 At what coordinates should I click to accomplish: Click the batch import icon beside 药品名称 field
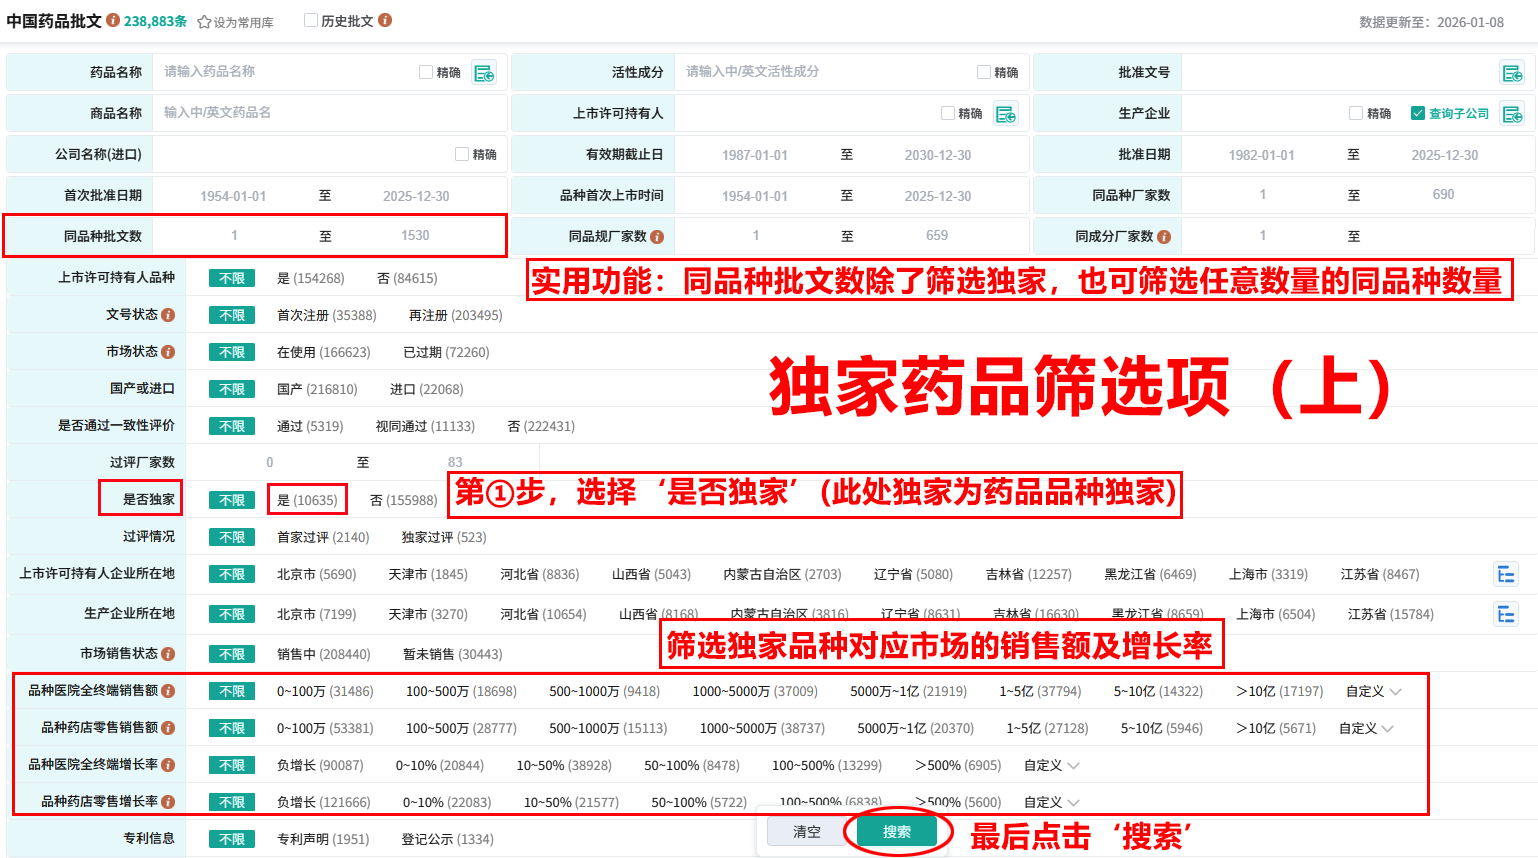tap(484, 73)
